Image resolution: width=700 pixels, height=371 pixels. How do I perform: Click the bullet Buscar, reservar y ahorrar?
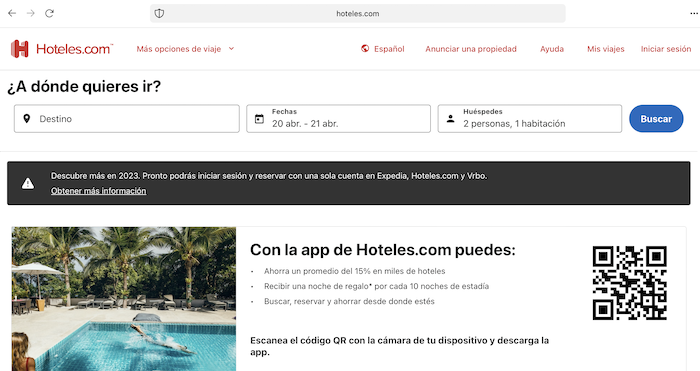pyautogui.click(x=349, y=301)
